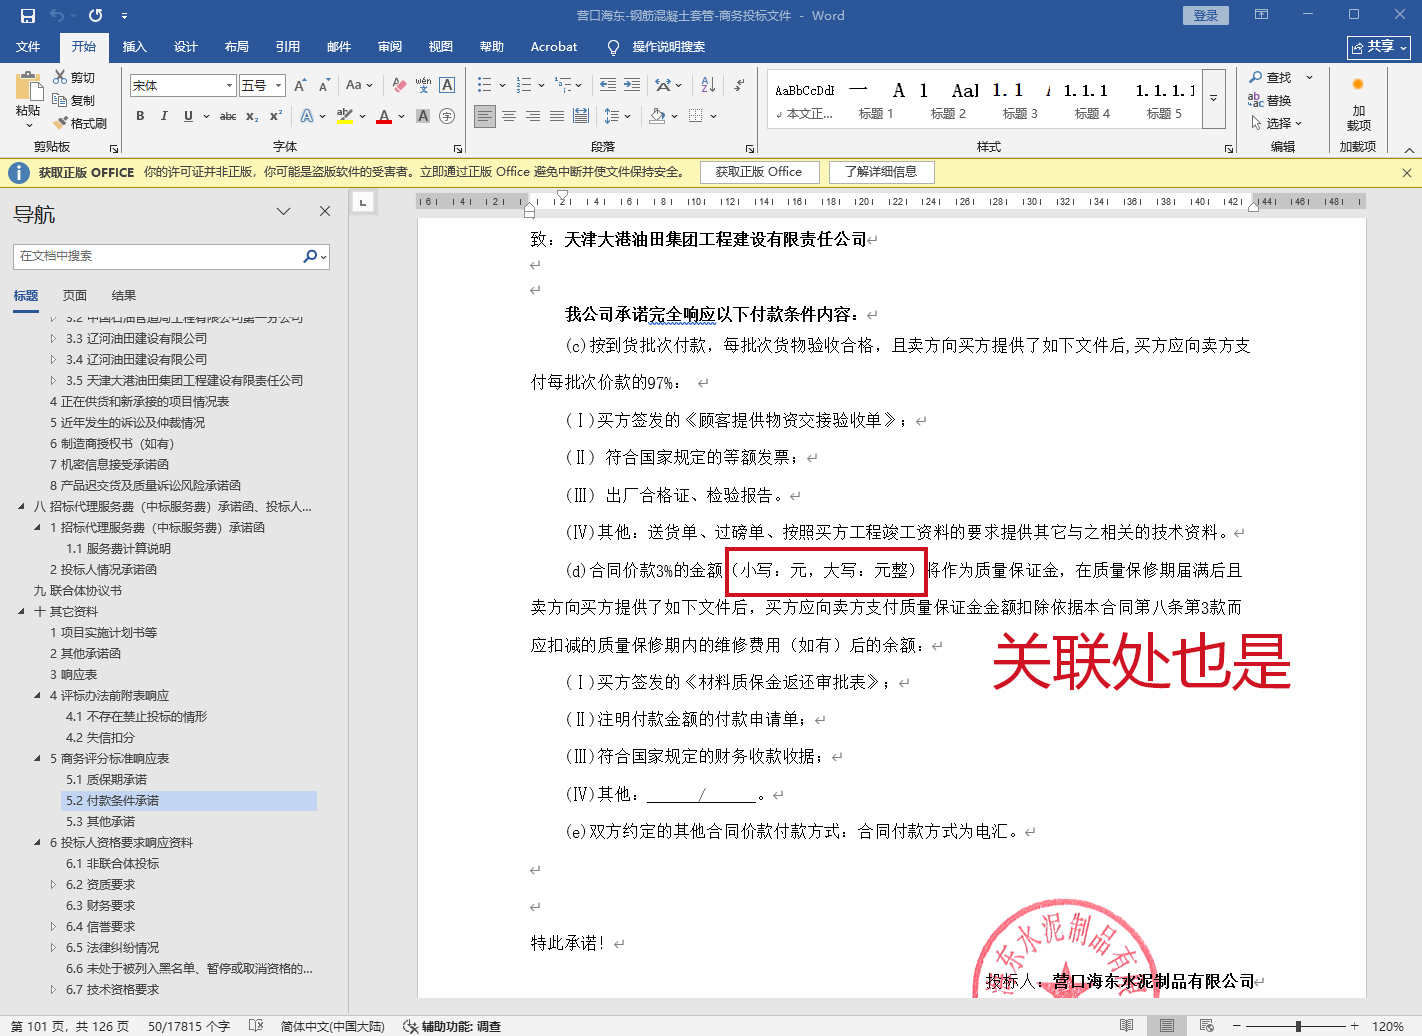Click the 共享 (Share) button
This screenshot has height=1036, width=1422.
[1379, 47]
